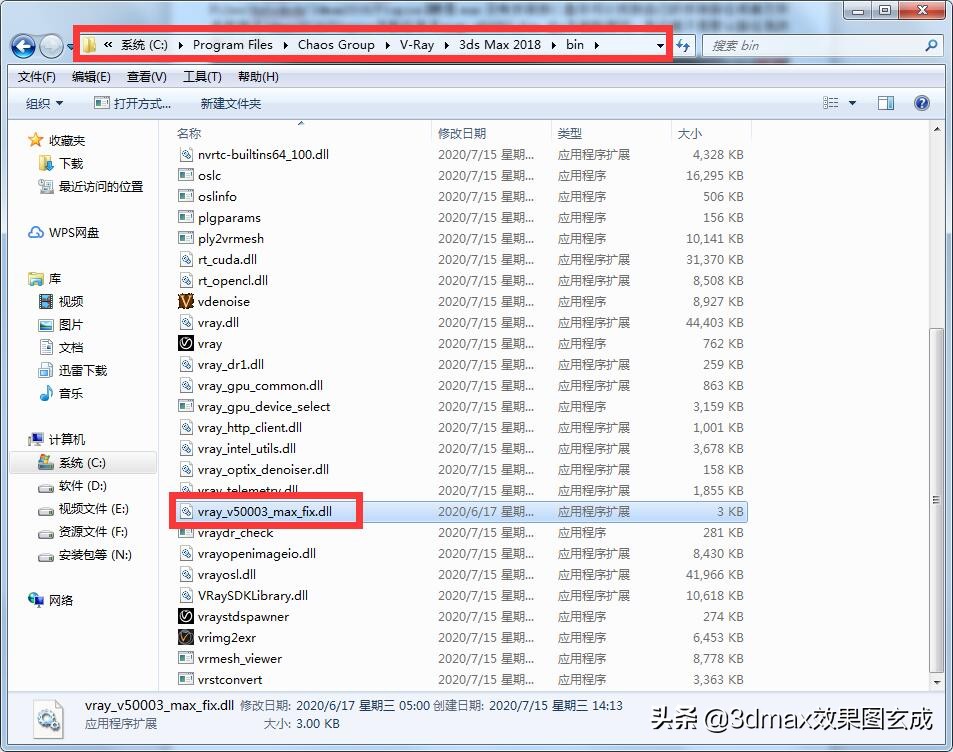
Task: Expand the arrow after 3ds Max 2018
Action: pos(553,45)
